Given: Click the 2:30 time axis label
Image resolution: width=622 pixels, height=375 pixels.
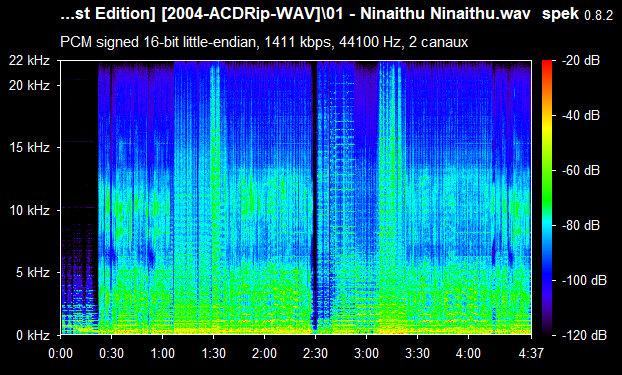Looking at the screenshot, I should pos(315,353).
